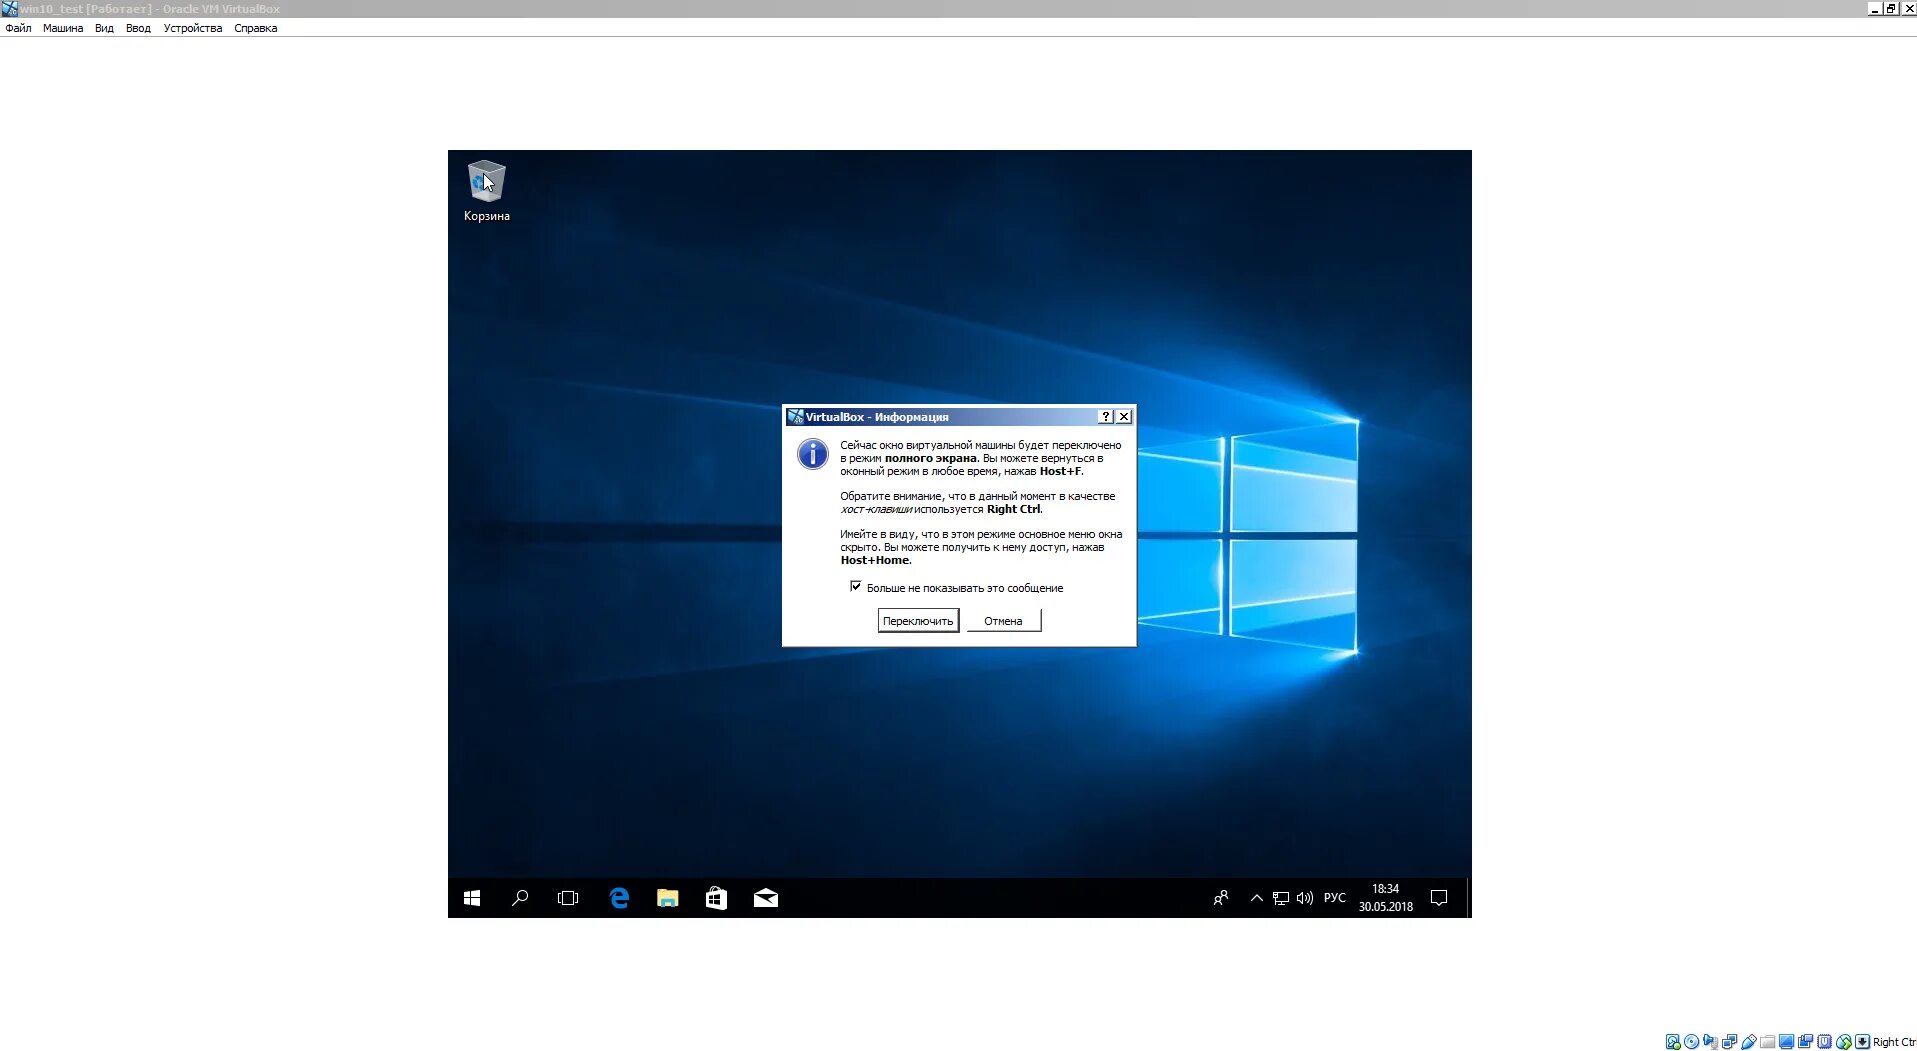Open Microsoft Store from guest taskbar
1917x1051 pixels.
click(716, 898)
